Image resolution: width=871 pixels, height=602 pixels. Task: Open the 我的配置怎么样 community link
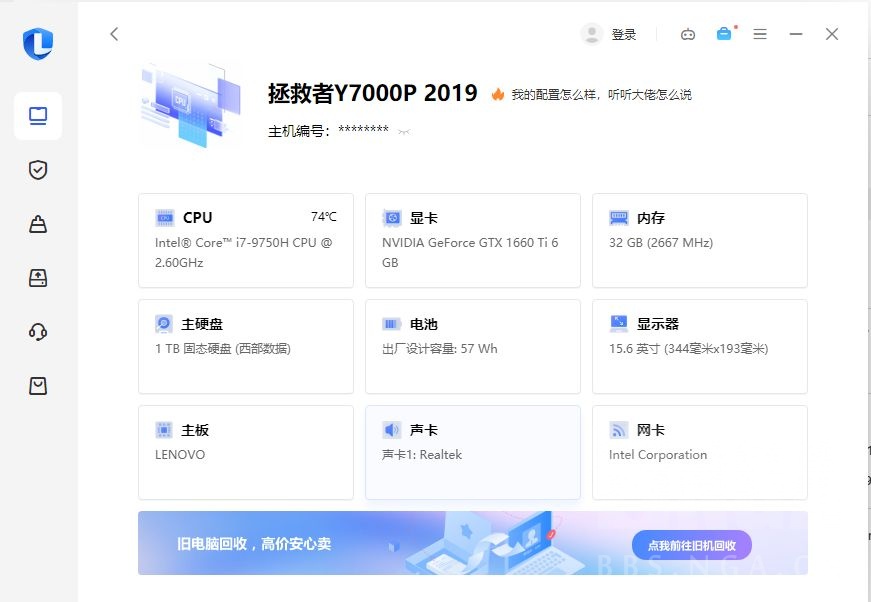[x=602, y=95]
